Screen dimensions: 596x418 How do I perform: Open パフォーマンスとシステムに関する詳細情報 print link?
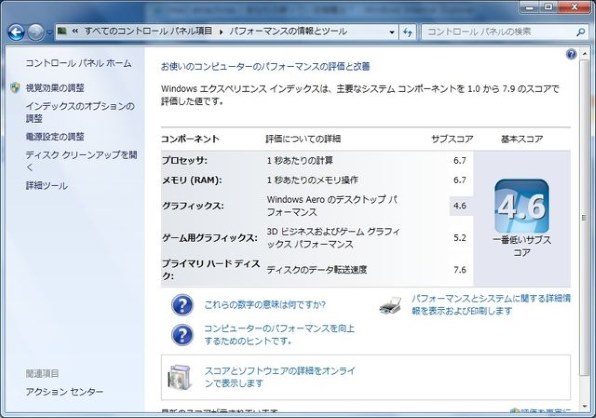491,305
